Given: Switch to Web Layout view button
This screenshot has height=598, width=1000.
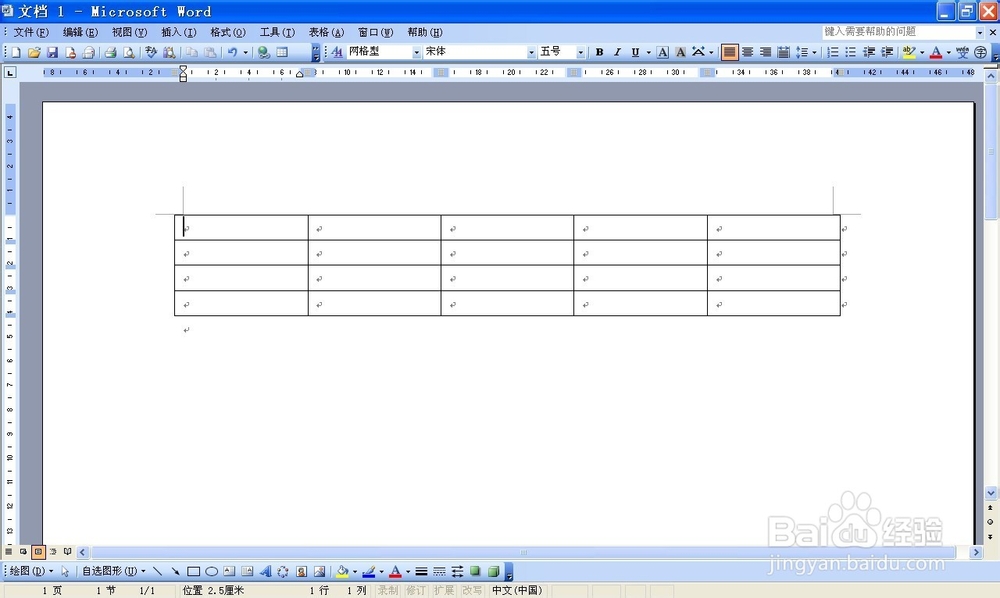Looking at the screenshot, I should 23,551.
